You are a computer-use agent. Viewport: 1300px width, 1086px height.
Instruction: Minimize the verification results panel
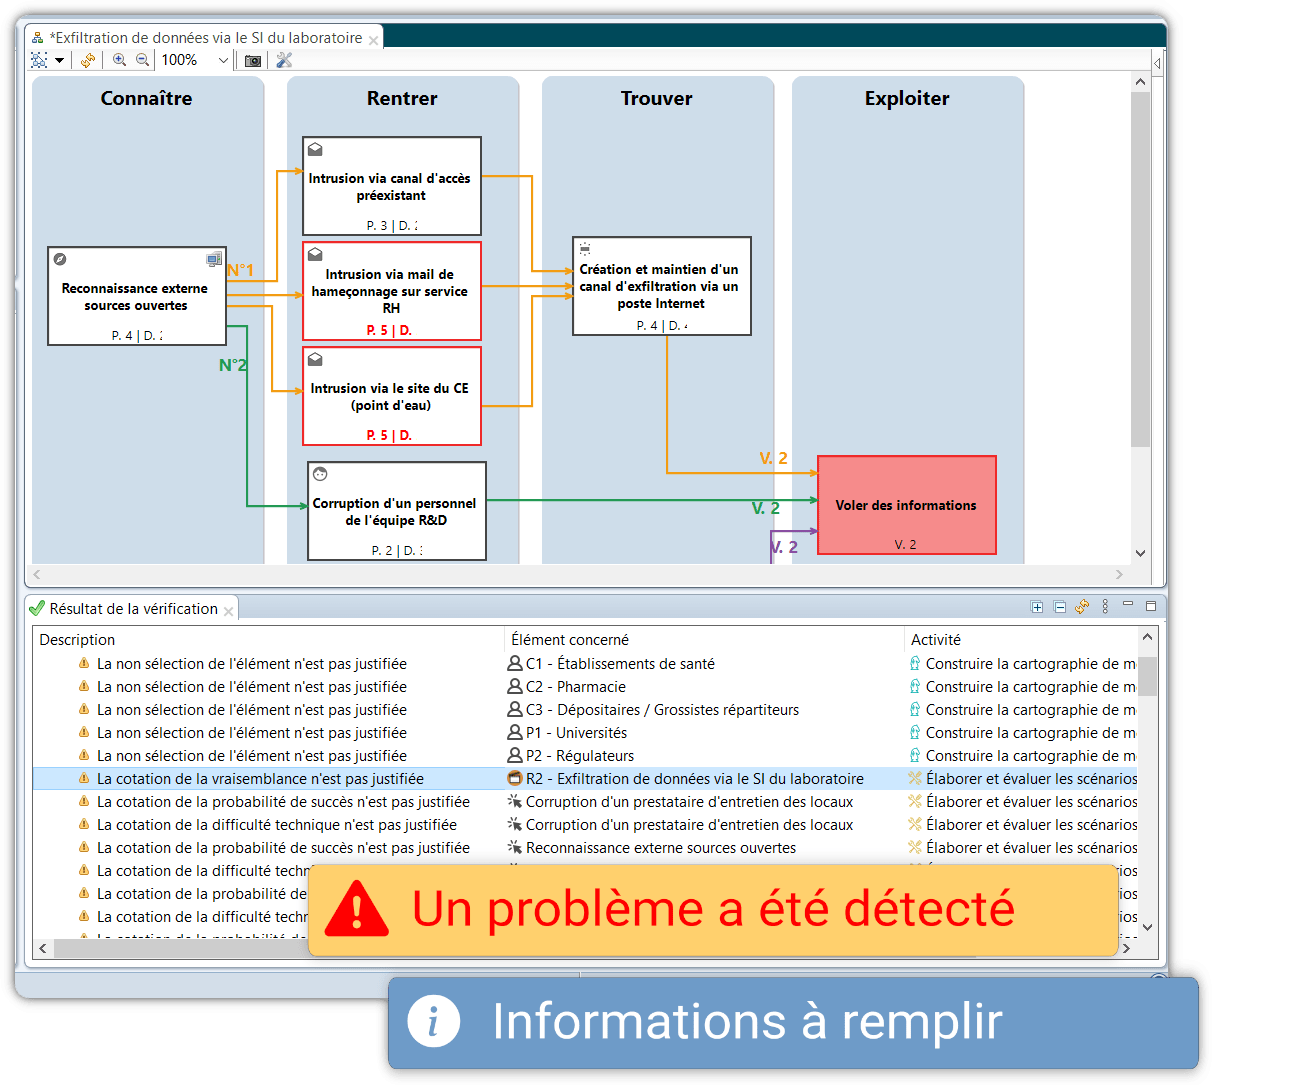(x=1128, y=605)
